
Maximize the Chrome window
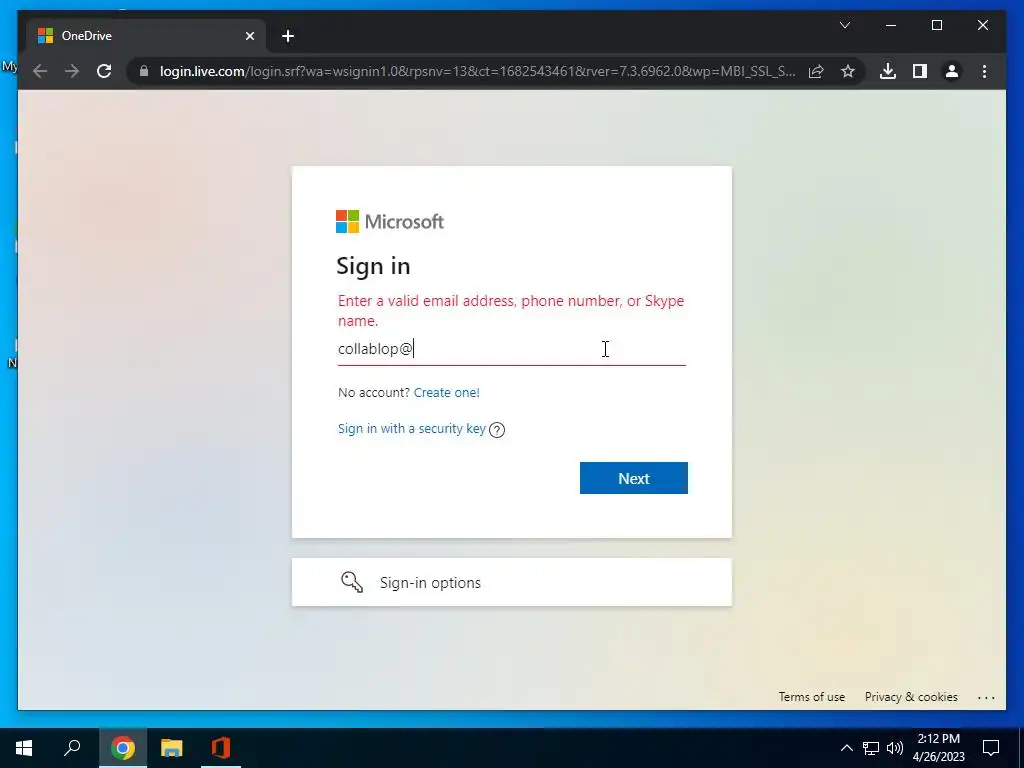coord(936,25)
